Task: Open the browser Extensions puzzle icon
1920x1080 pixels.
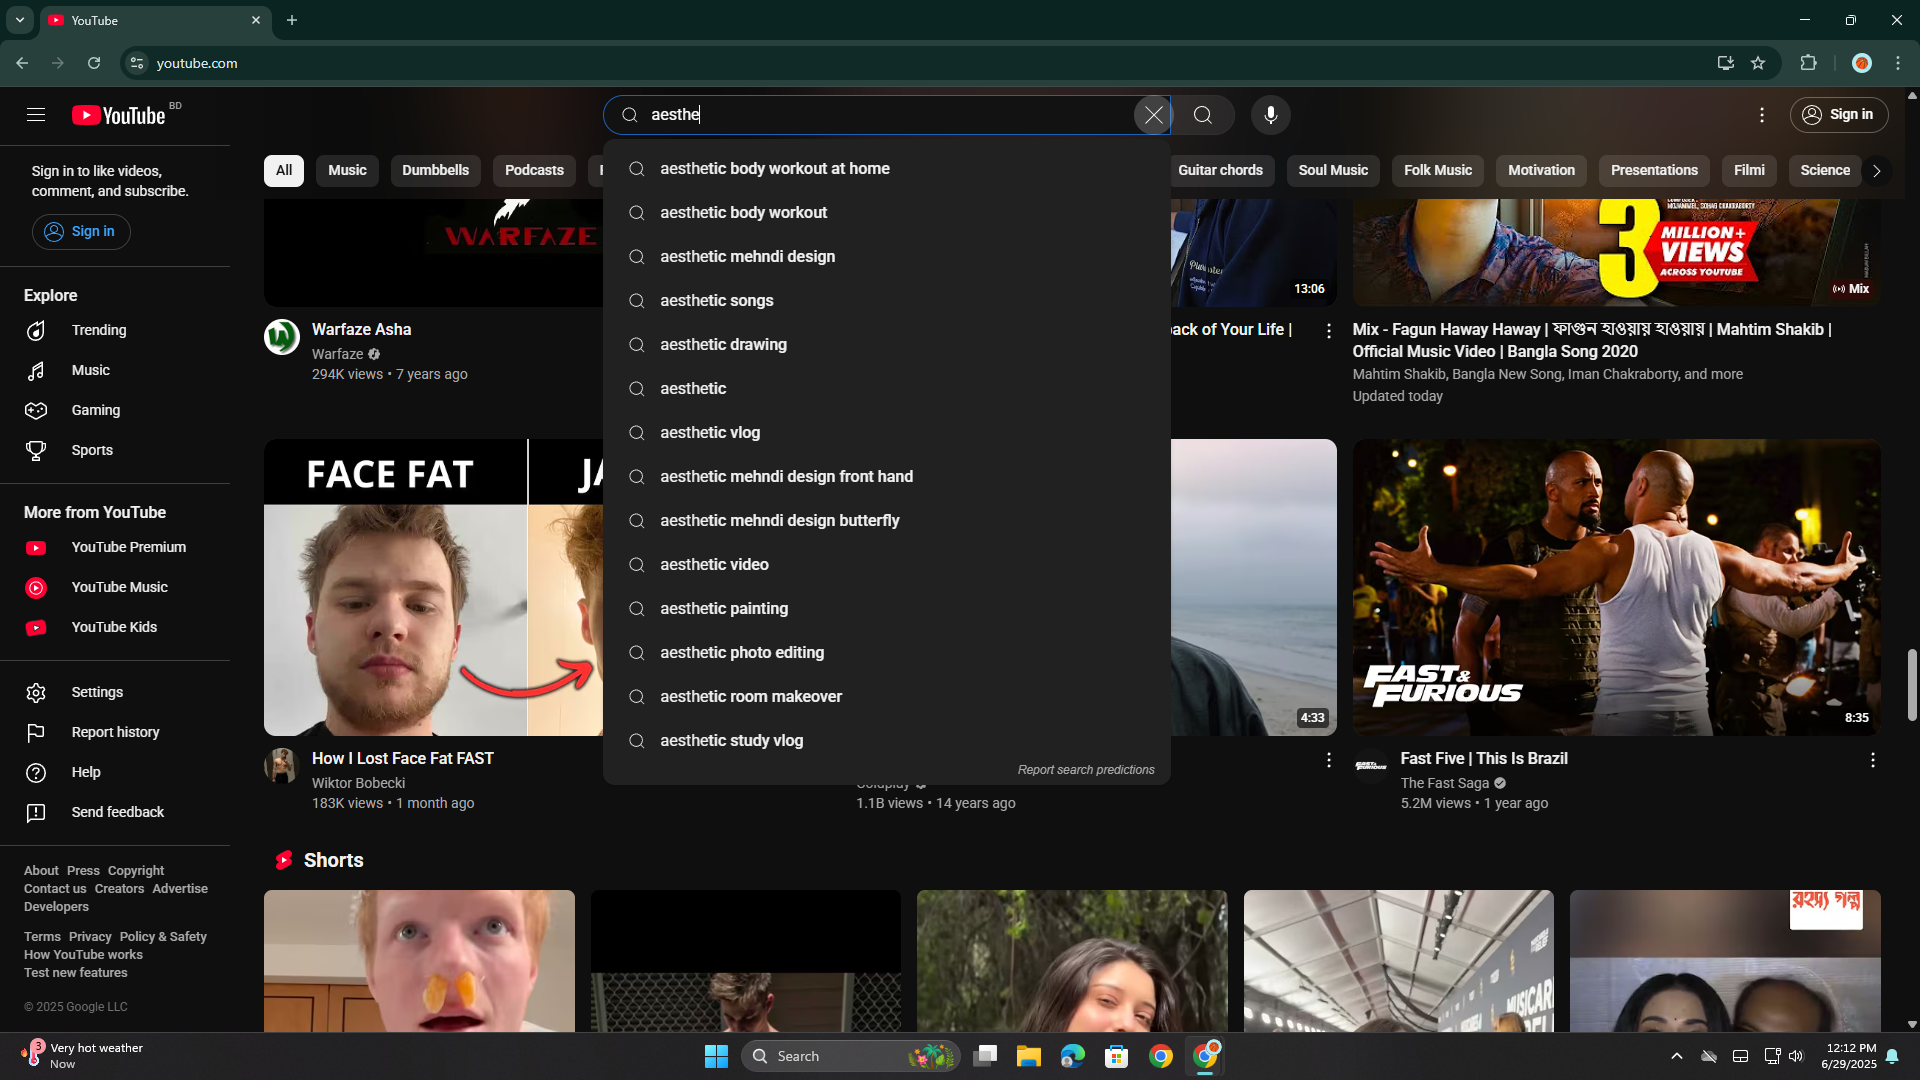Action: click(1808, 63)
